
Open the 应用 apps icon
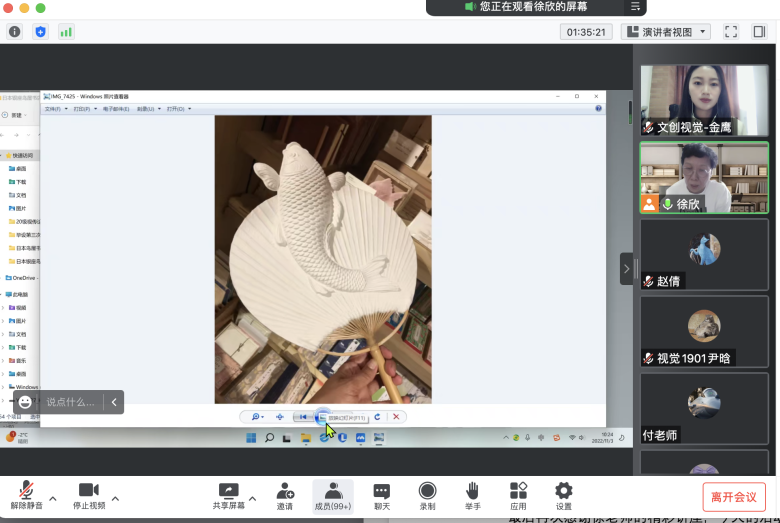[518, 496]
